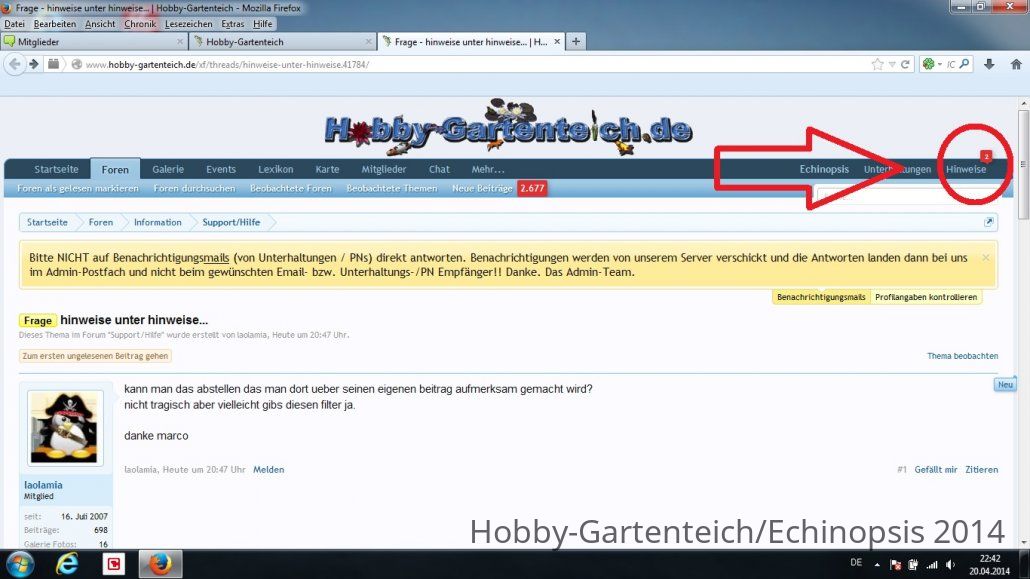Open the Echinopsis account menu

point(824,169)
